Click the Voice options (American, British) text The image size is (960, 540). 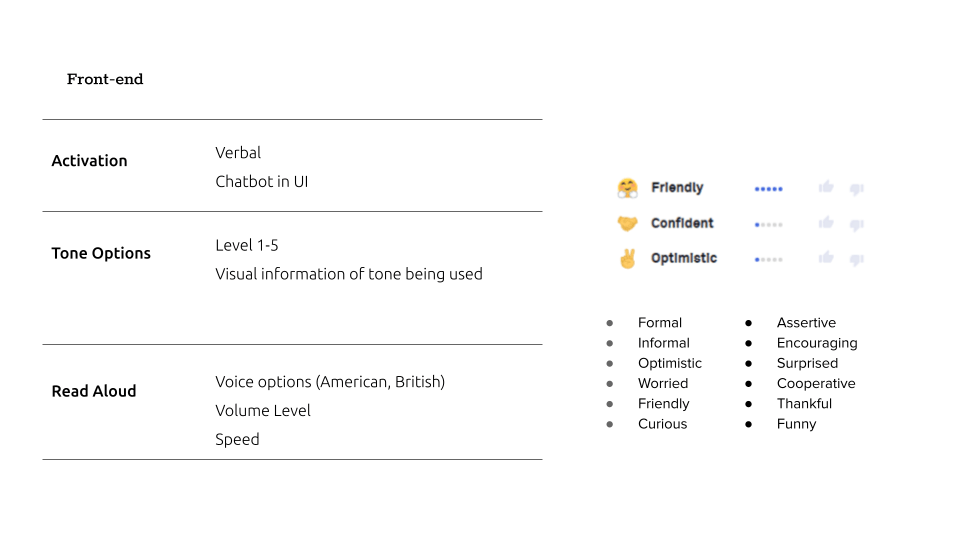point(330,382)
